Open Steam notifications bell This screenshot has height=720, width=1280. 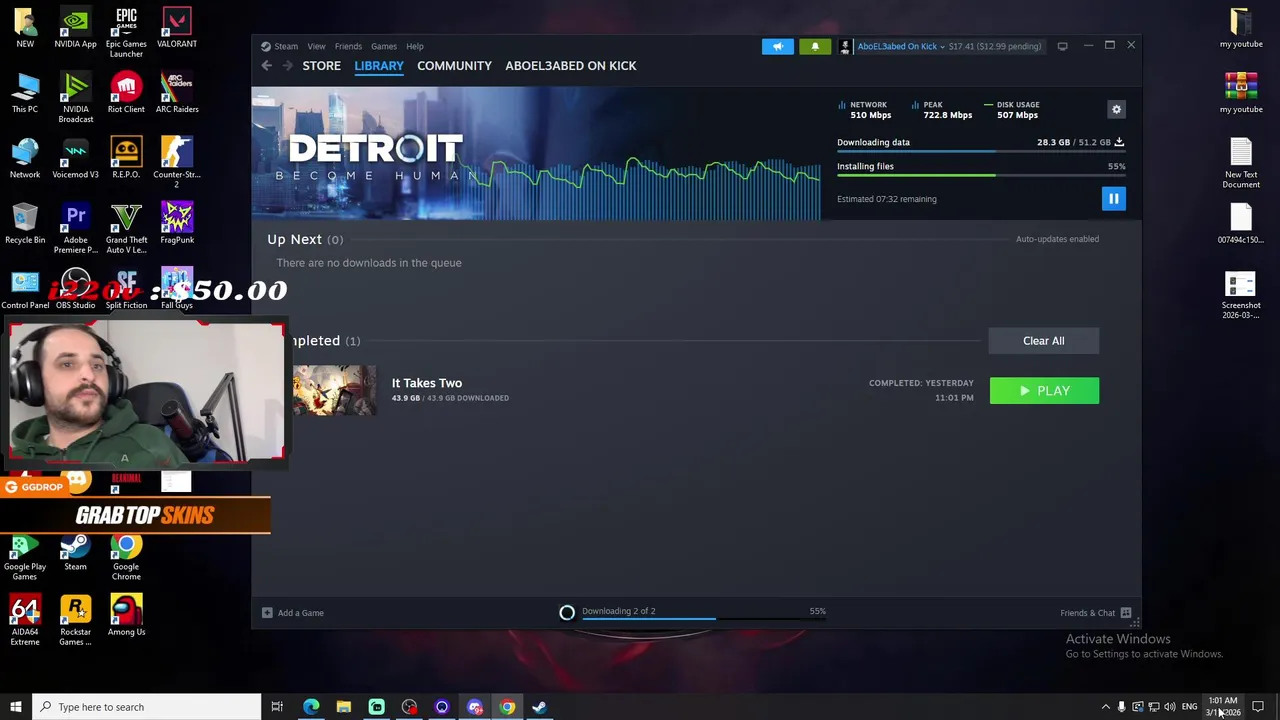tap(815, 46)
